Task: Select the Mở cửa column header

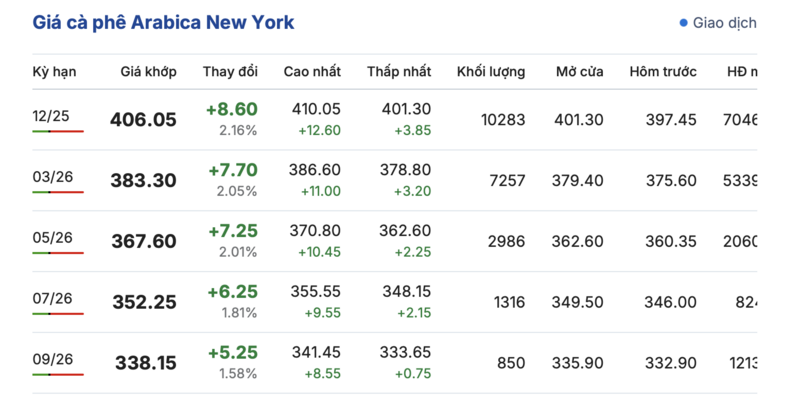Action: [x=579, y=72]
